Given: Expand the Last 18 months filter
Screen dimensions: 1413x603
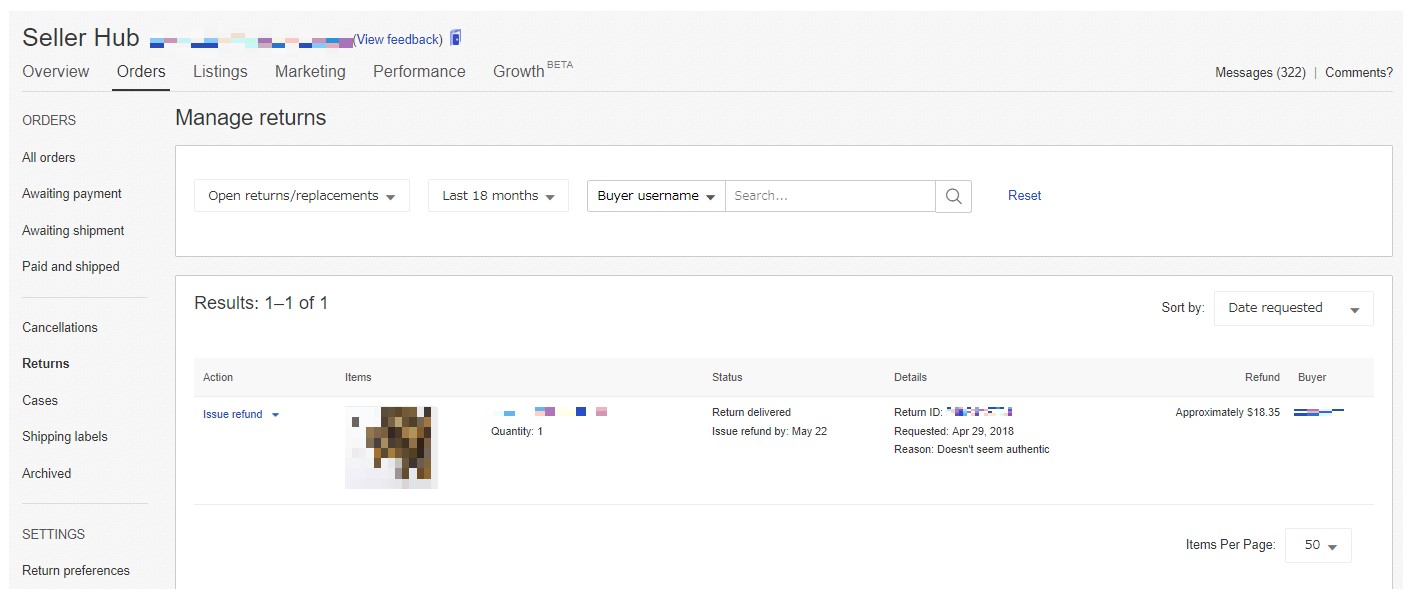Looking at the screenshot, I should click(498, 196).
